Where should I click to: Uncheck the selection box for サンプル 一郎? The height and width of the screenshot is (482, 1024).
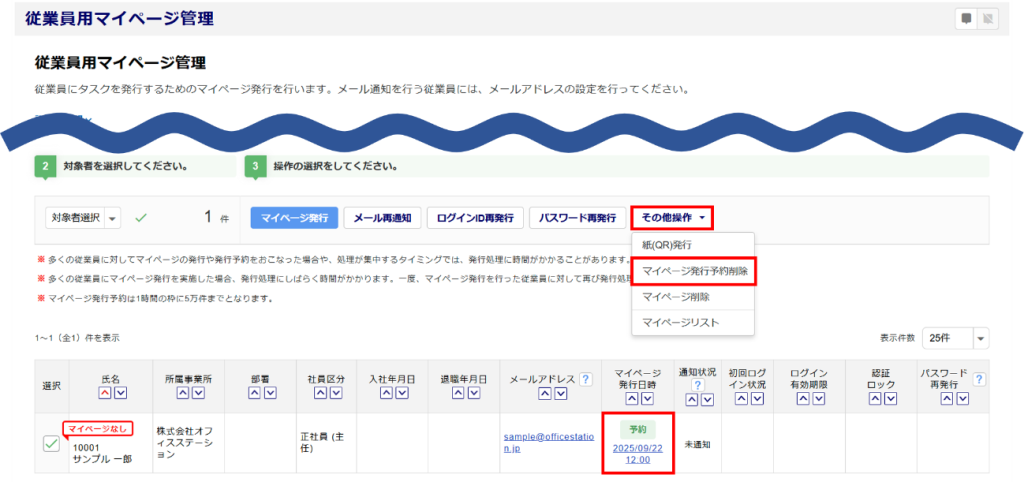51,443
